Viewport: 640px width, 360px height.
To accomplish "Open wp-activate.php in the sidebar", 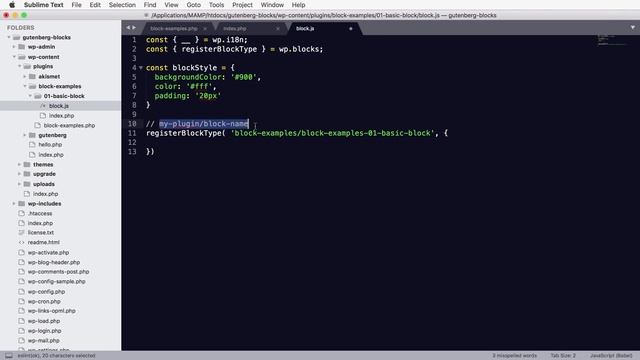I will click(x=48, y=253).
